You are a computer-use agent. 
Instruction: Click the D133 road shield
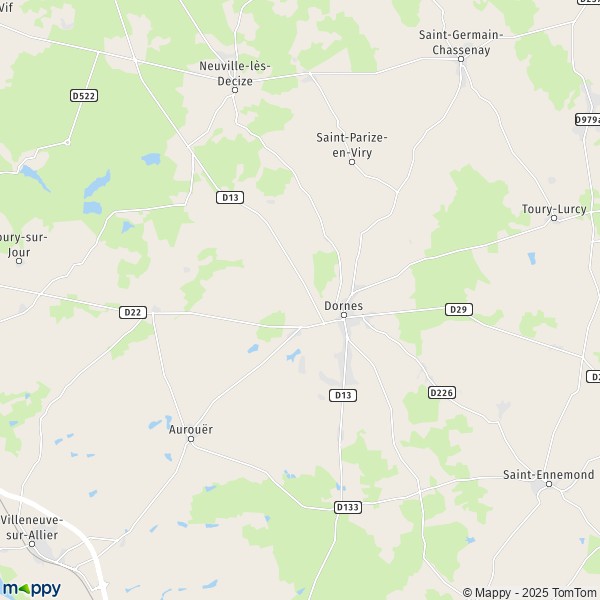[x=348, y=507]
